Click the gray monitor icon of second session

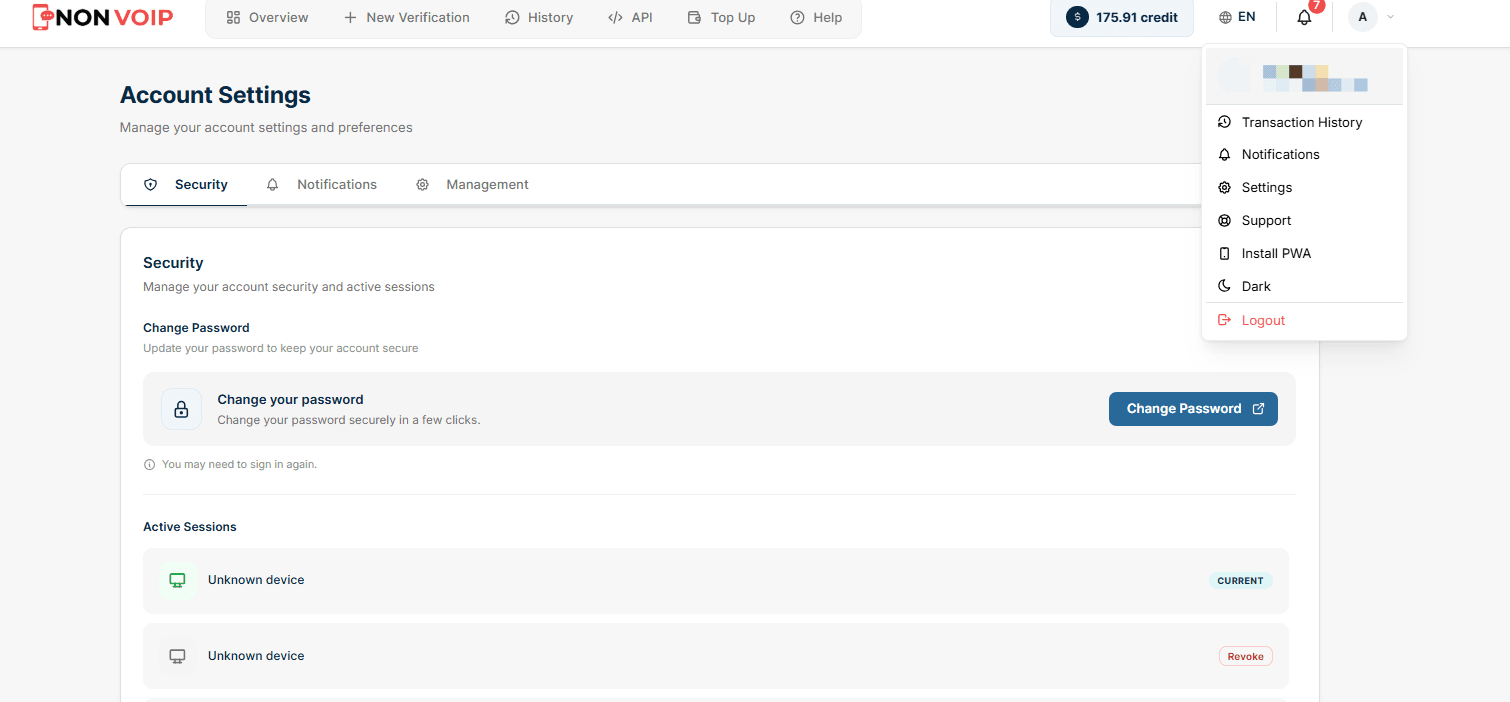(177, 656)
